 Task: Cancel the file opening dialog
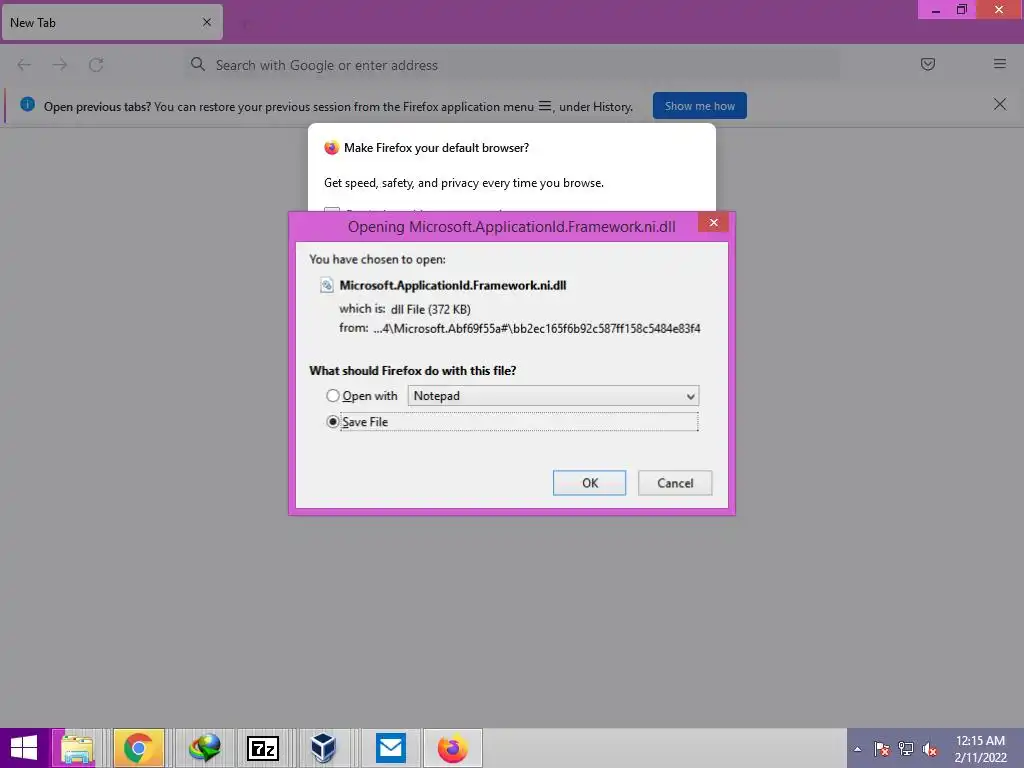(x=675, y=483)
